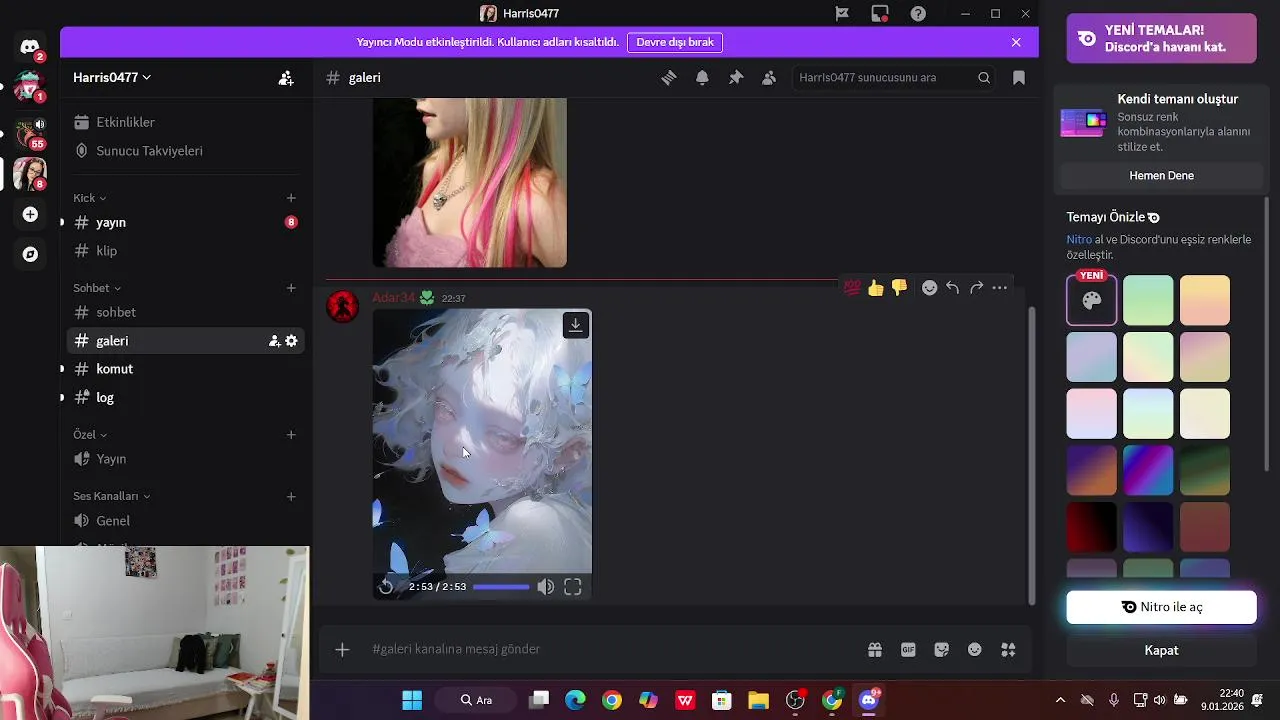Open Nitro link in theme description
The image size is (1280, 720).
click(x=1079, y=240)
